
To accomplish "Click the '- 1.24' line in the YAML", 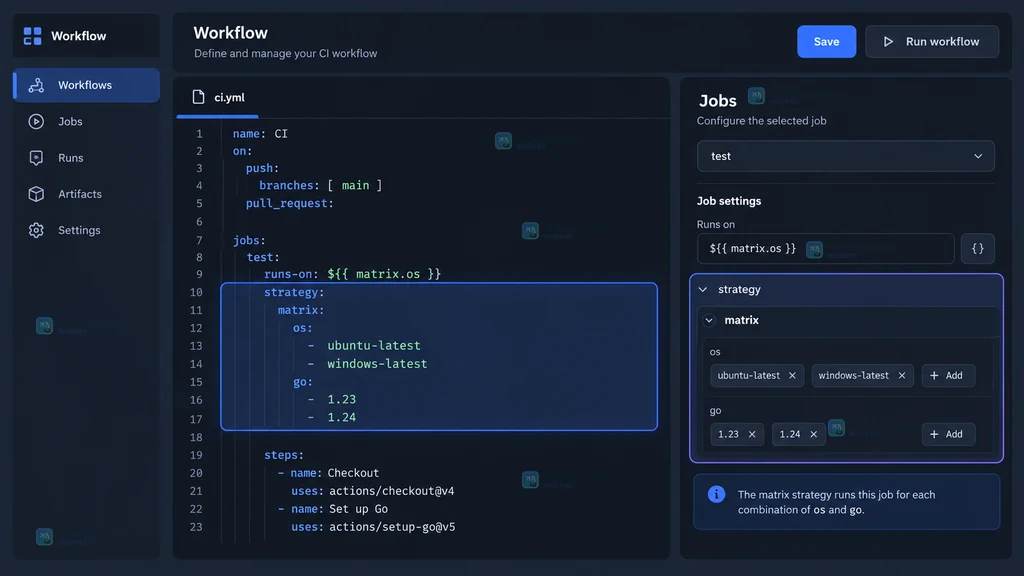I will [332, 417].
